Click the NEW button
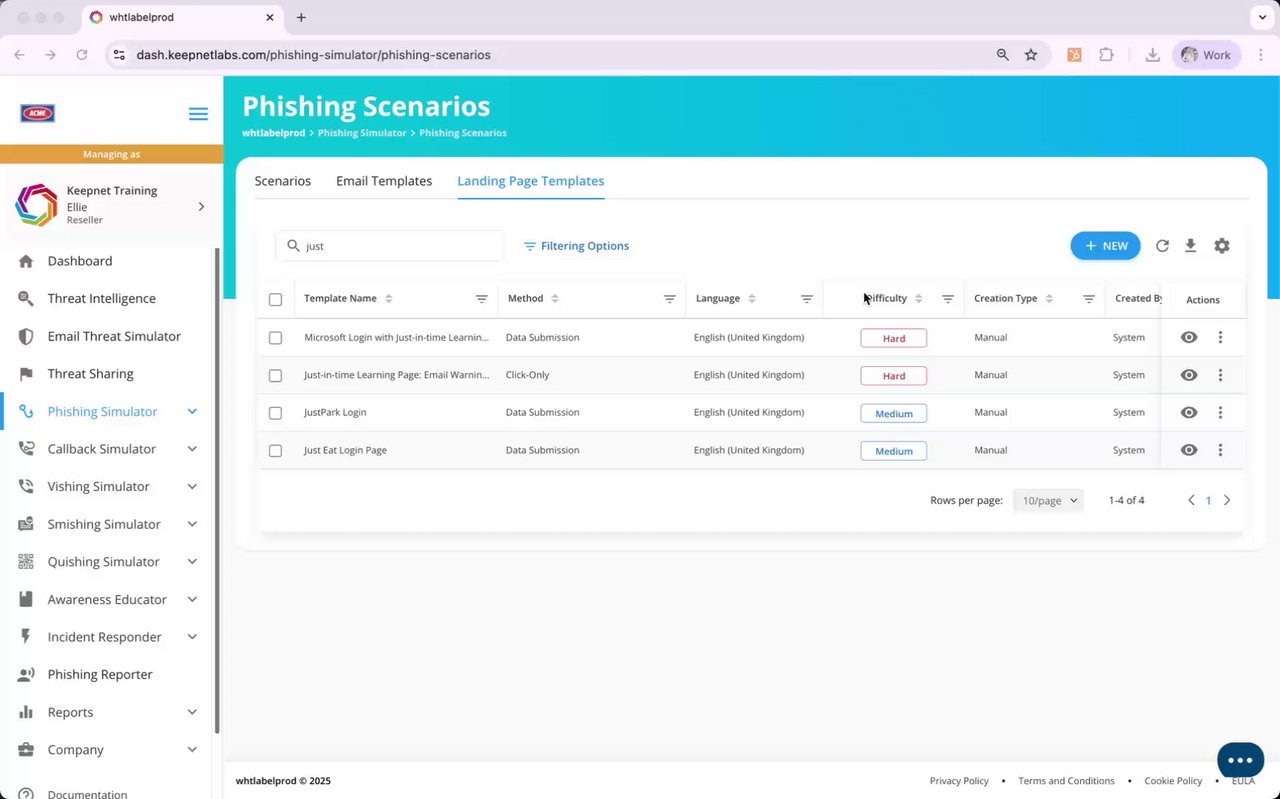The width and height of the screenshot is (1280, 799). 1105,246
